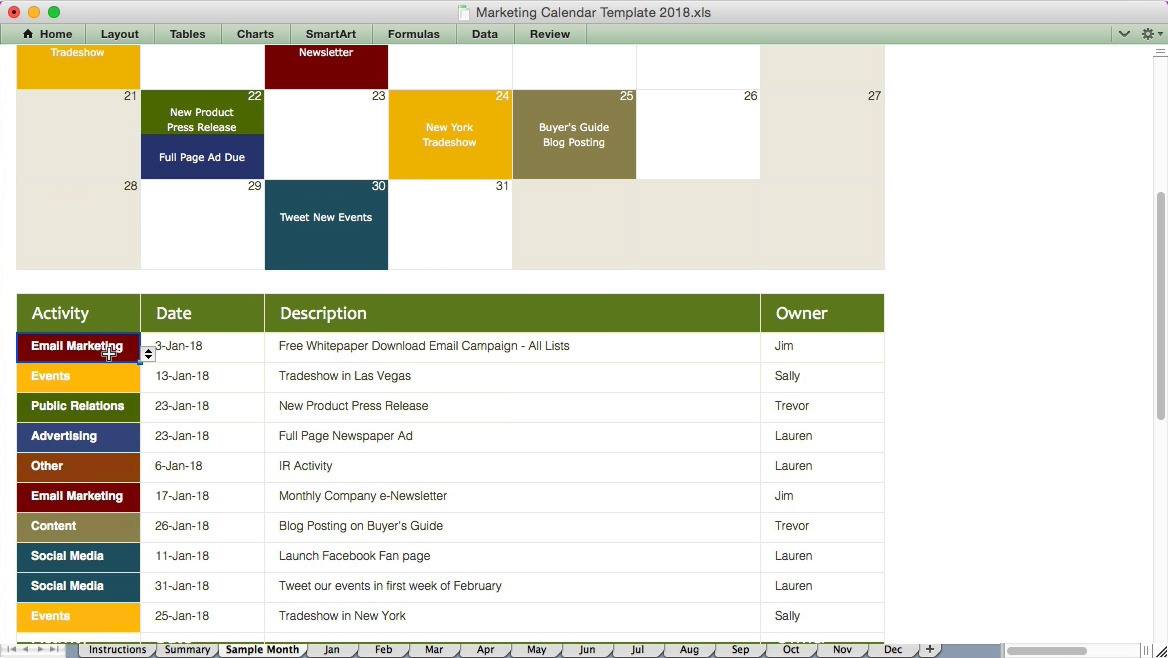The height and width of the screenshot is (658, 1168).
Task: Click the Full Page Ad Due block
Action: (202, 157)
